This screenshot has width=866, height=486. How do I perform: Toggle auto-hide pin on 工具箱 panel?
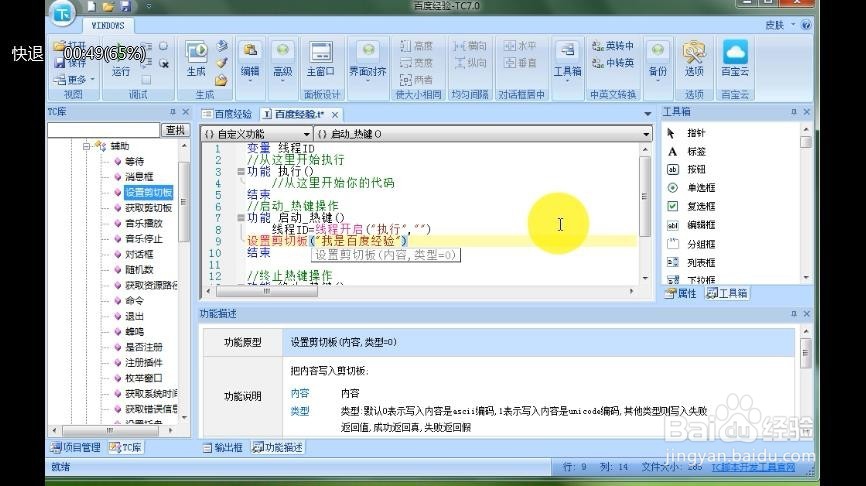794,112
